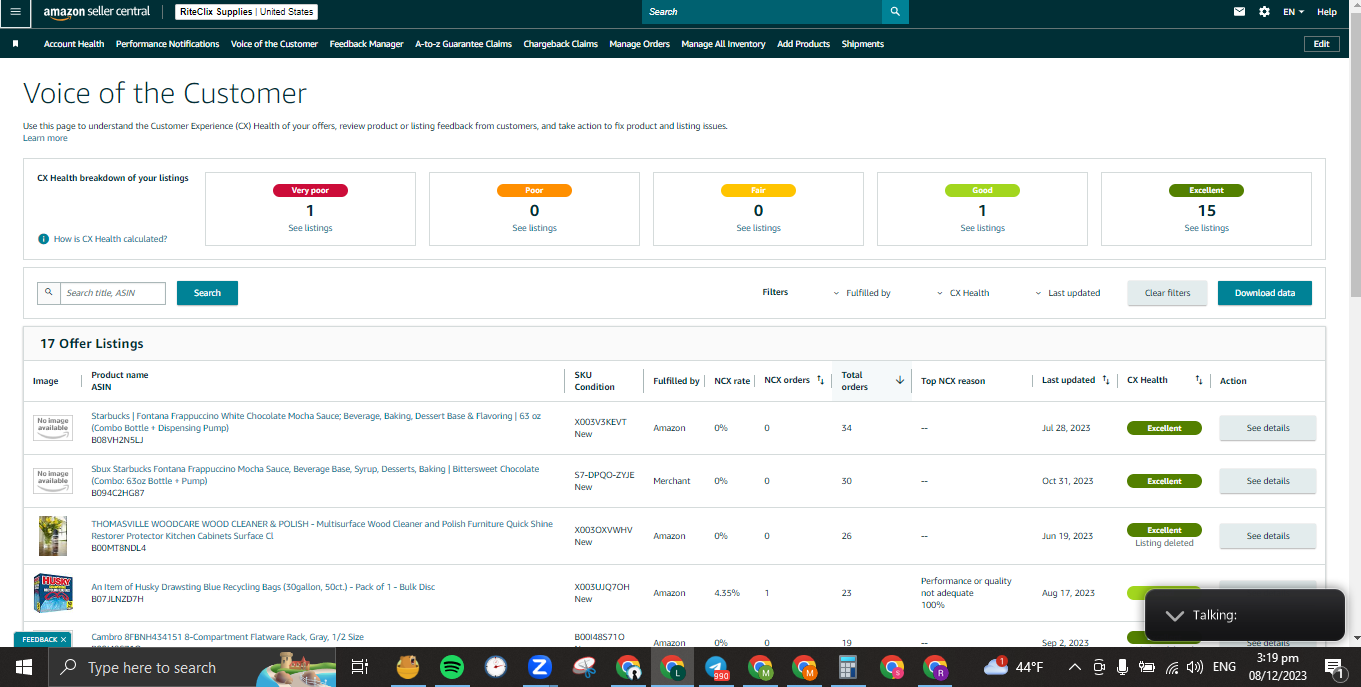Click the search magnifier button in header

(x=895, y=11)
